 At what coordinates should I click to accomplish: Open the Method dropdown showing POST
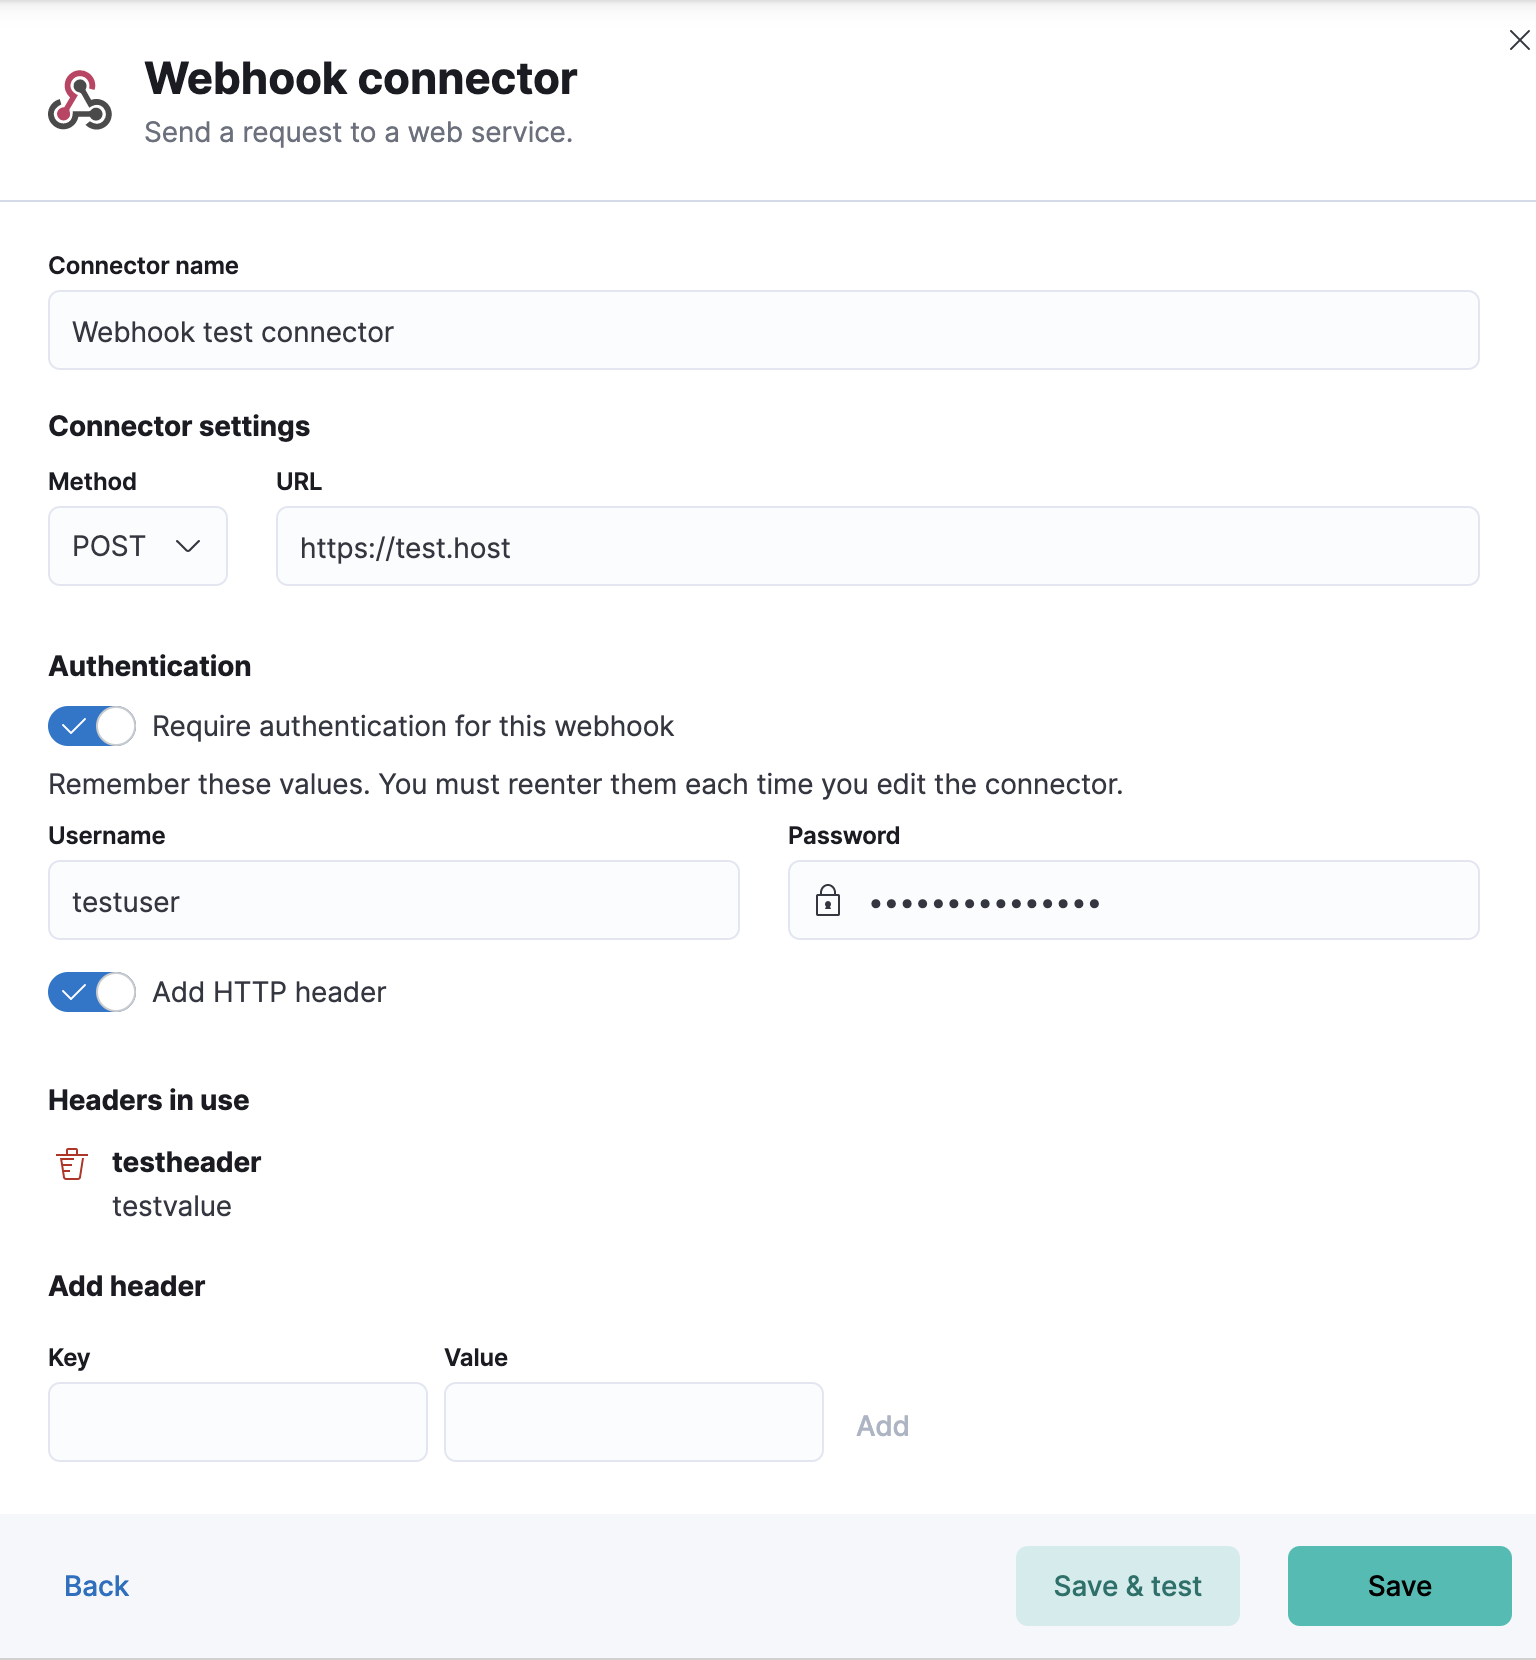click(137, 546)
